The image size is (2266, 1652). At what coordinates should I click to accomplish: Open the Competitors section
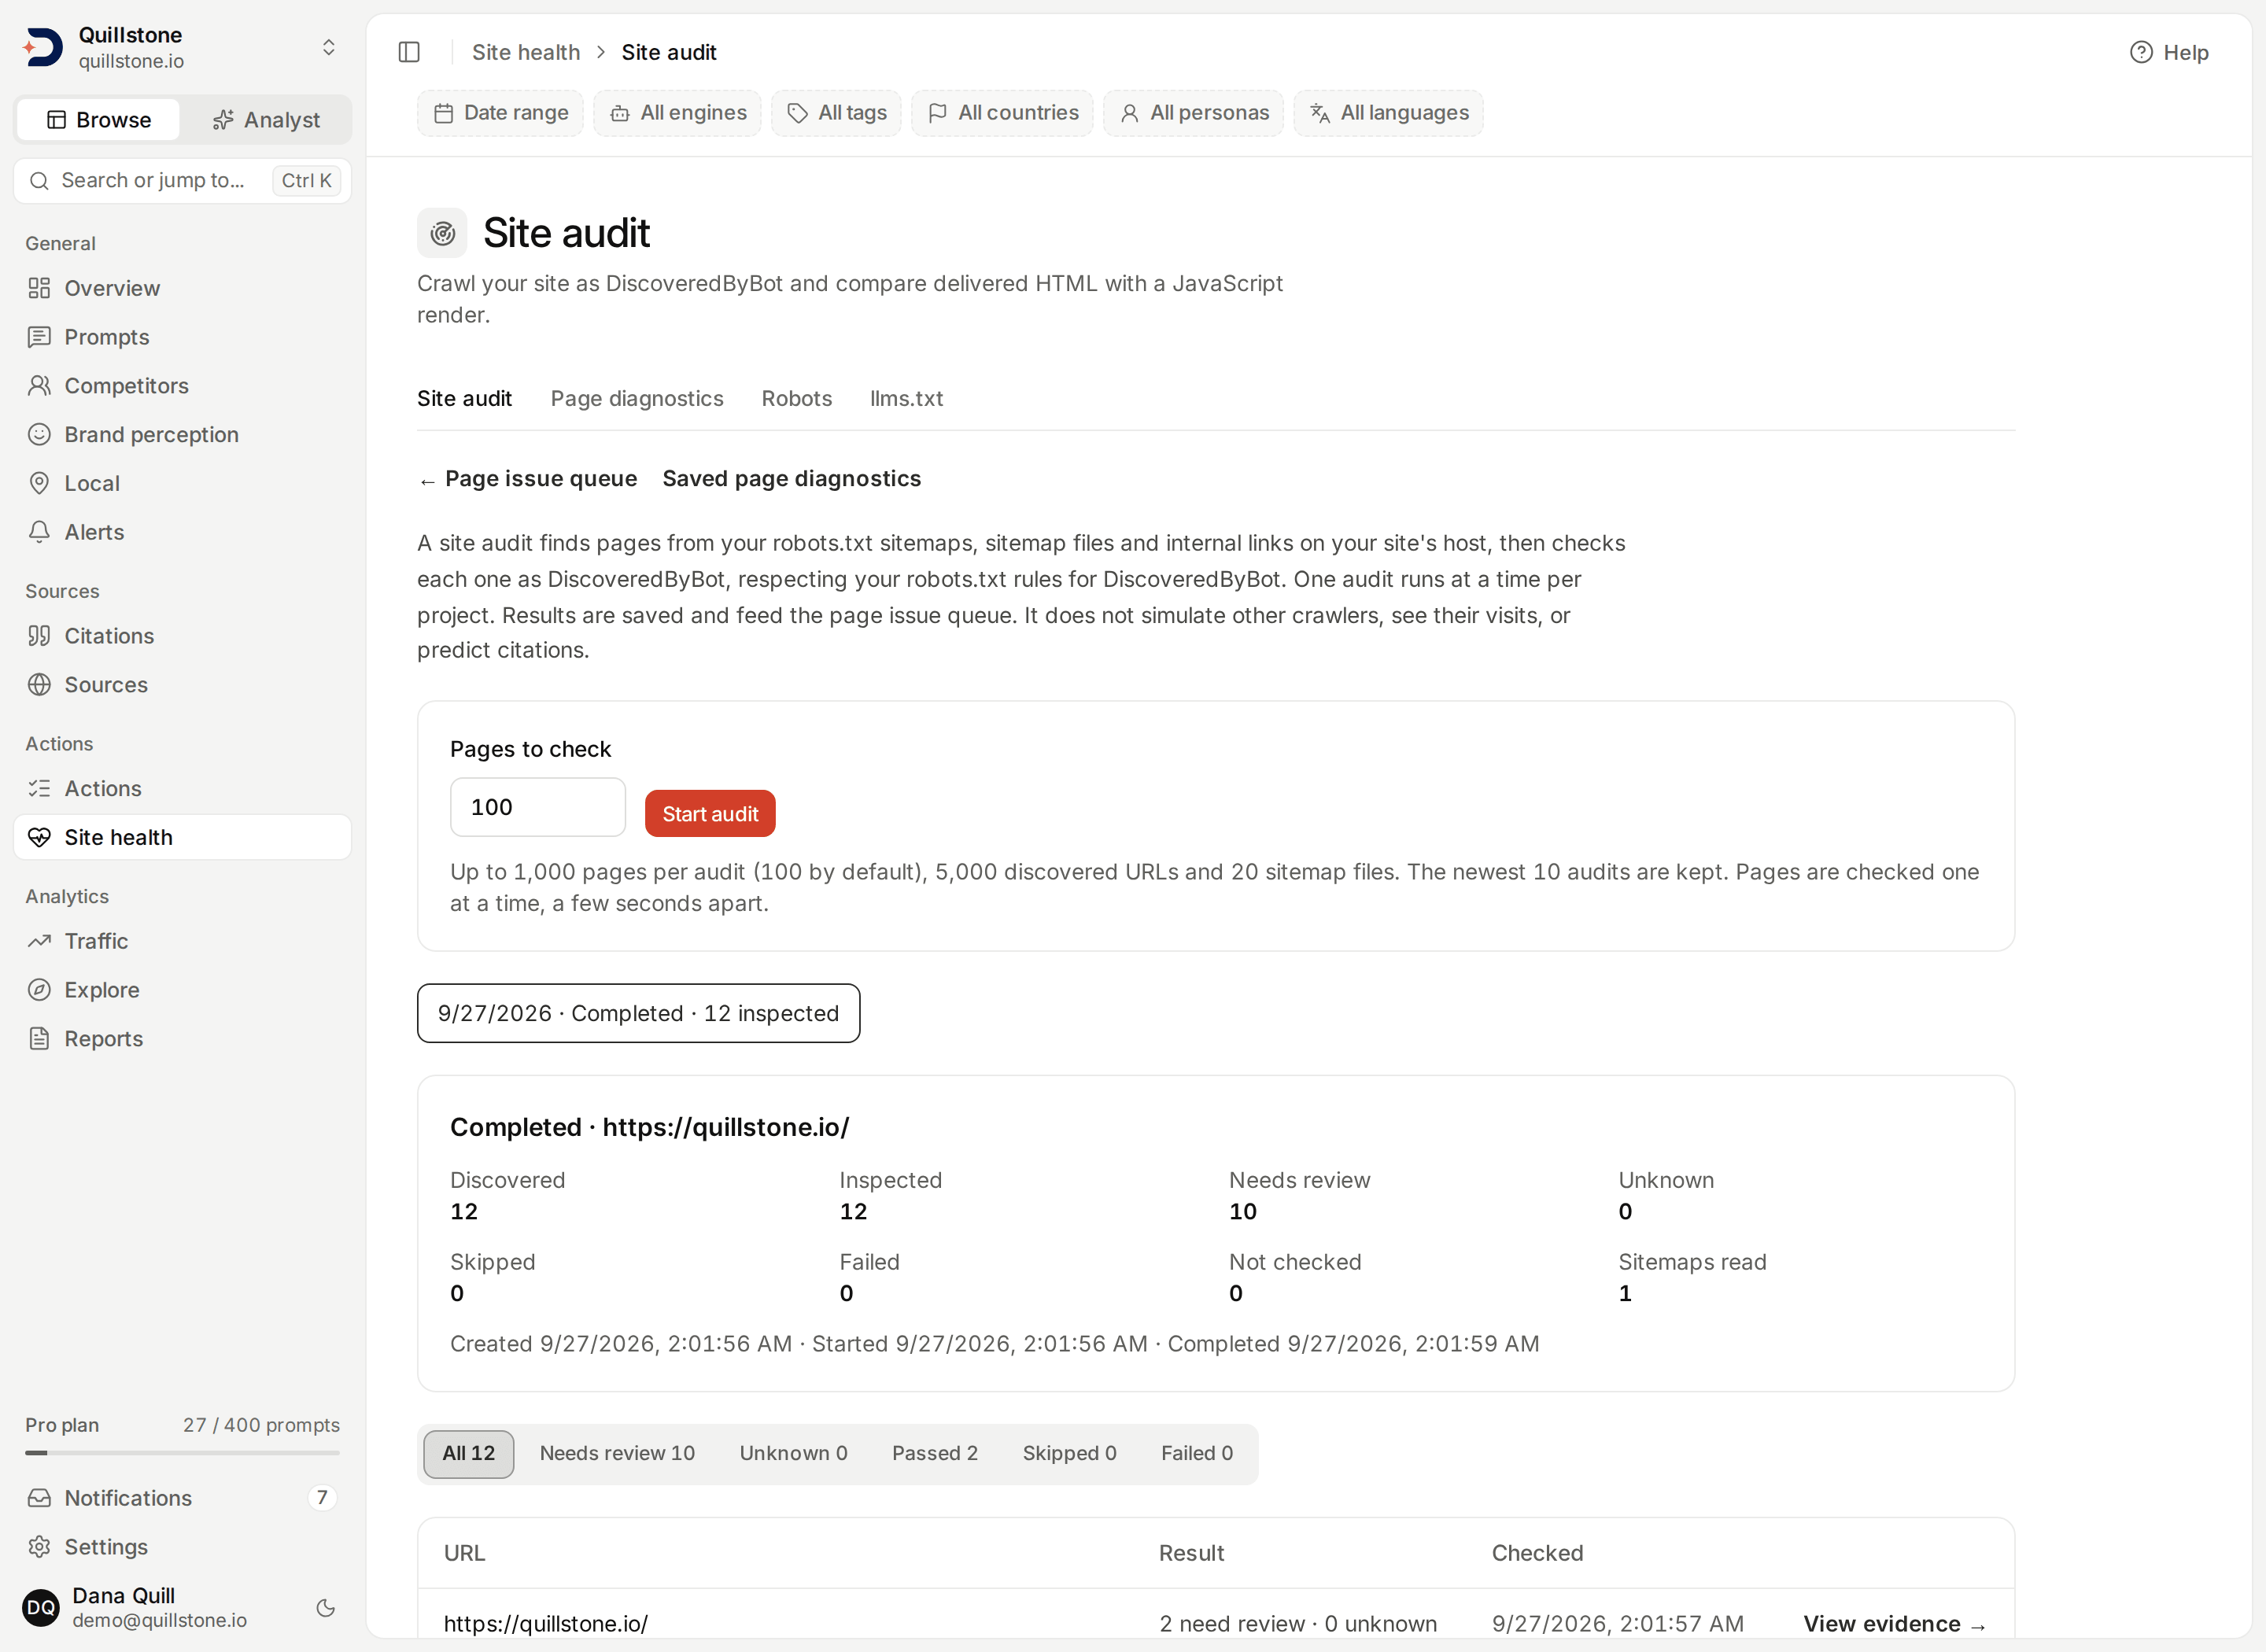click(183, 386)
